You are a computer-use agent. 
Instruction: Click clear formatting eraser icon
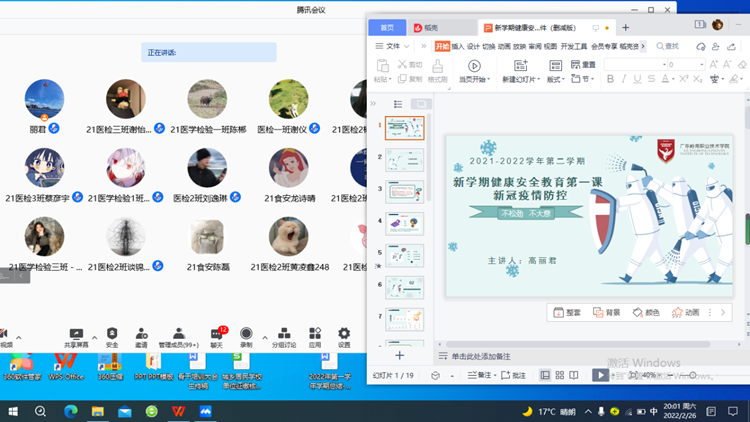click(x=742, y=65)
